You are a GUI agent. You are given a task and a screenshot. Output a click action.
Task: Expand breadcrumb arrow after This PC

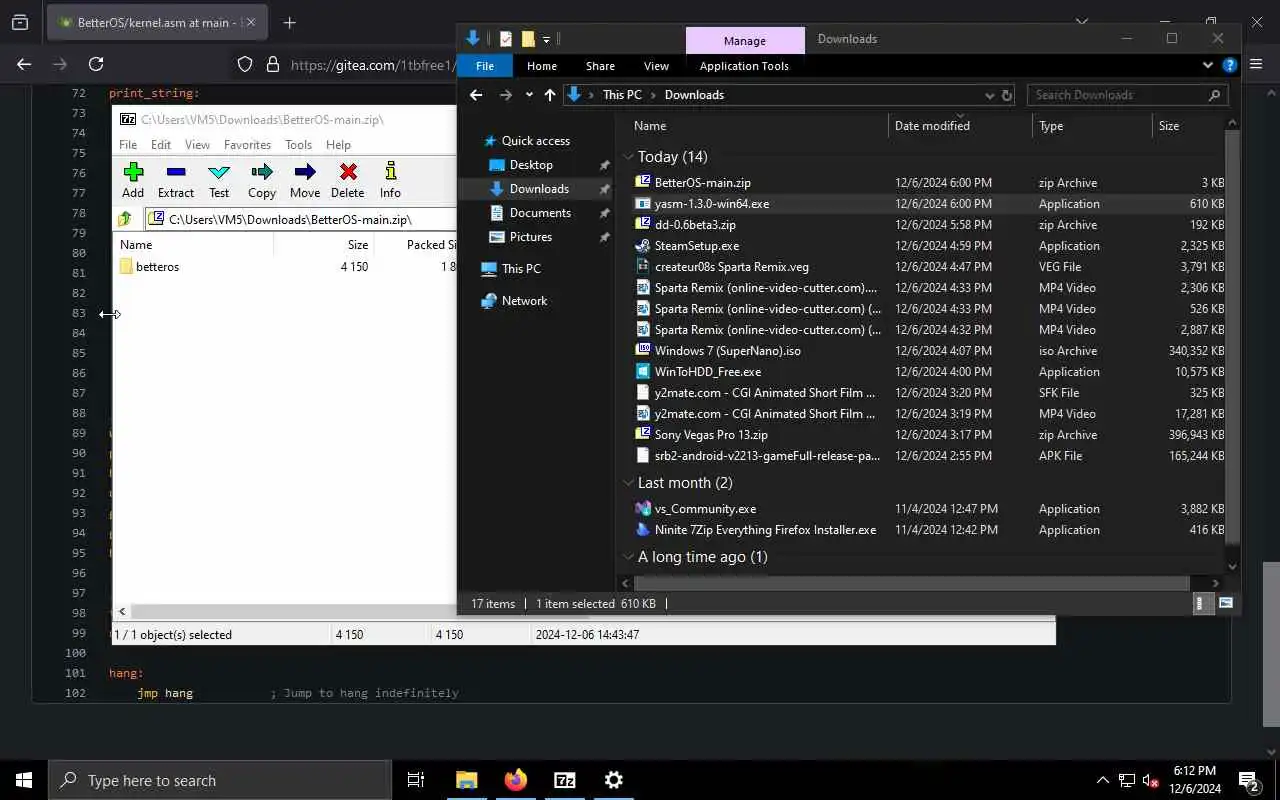(x=653, y=95)
